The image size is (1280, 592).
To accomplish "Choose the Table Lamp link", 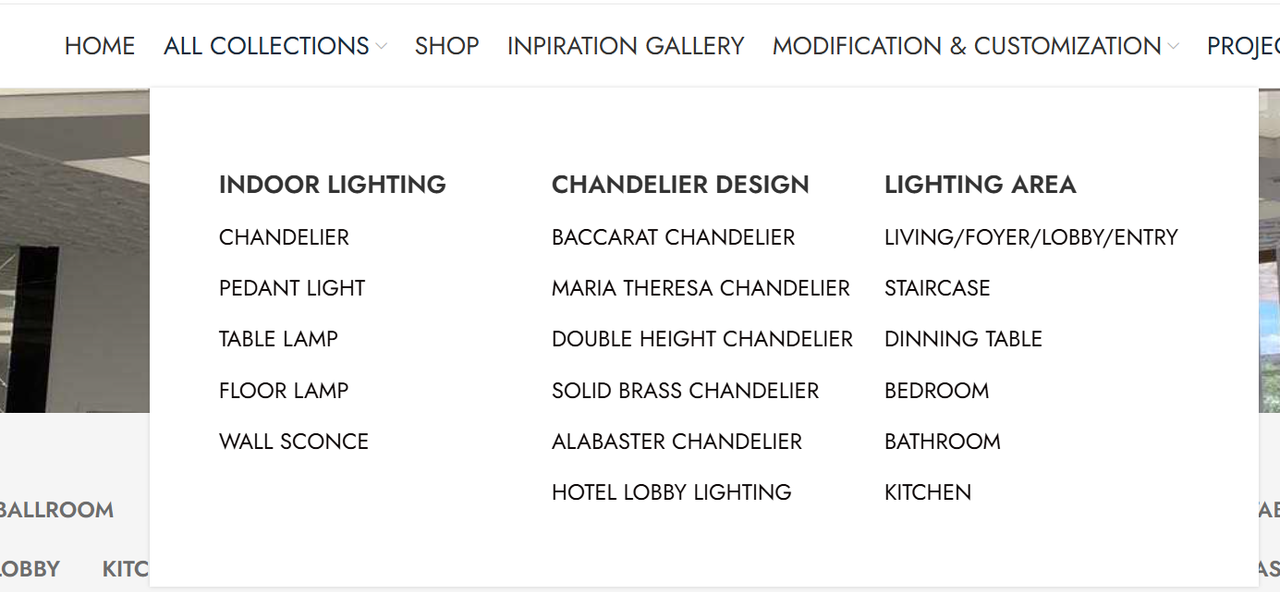I will tap(278, 340).
